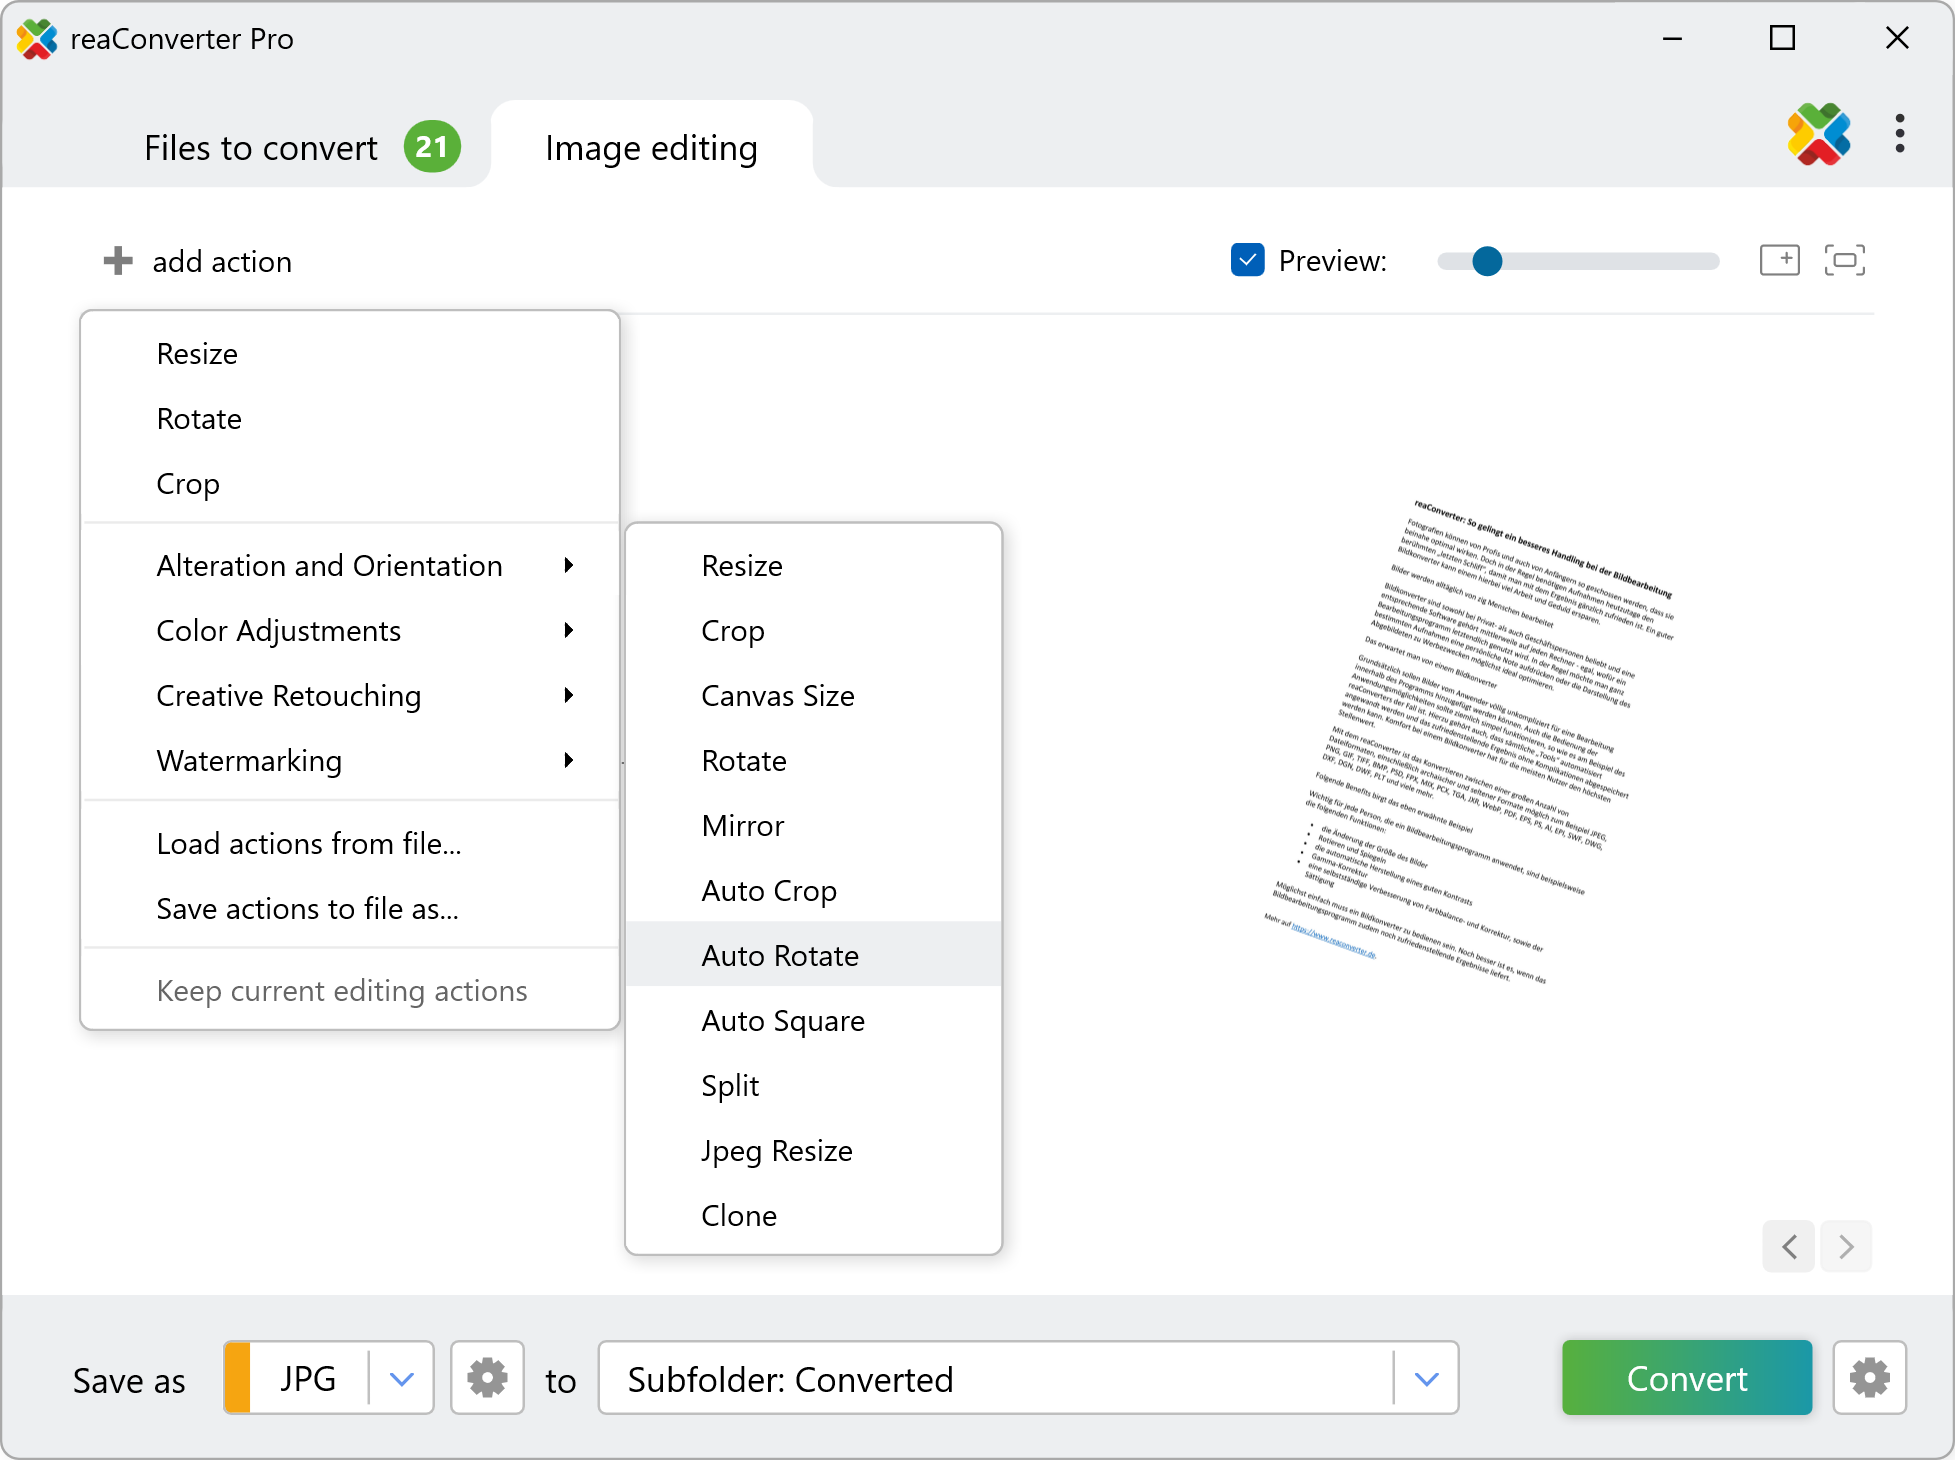
Task: Go to next preview image arrow
Action: pos(1846,1246)
